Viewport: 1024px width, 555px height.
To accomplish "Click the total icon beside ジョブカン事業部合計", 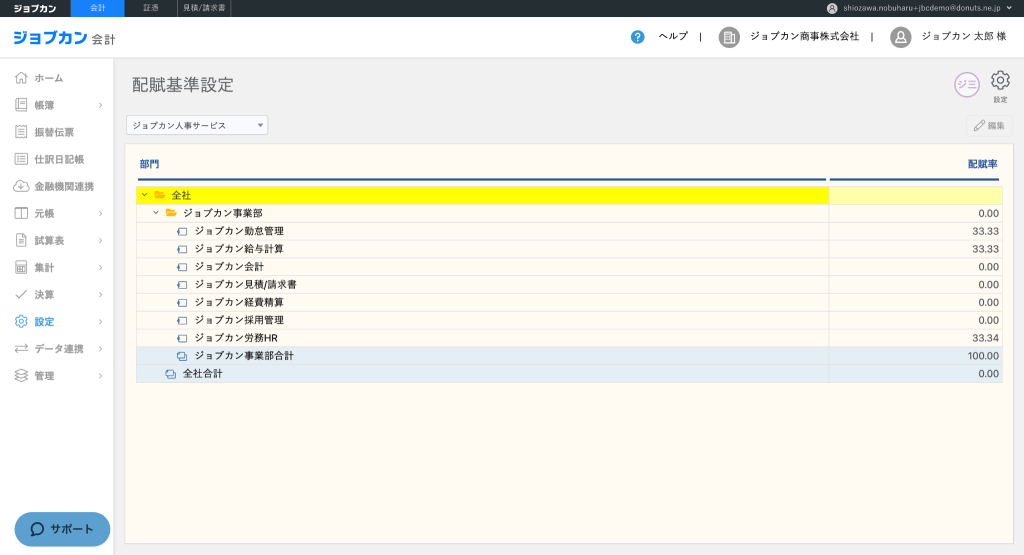I will point(182,356).
